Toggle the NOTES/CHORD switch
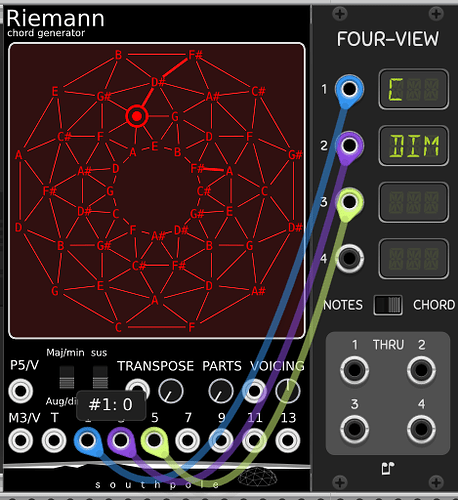Screen dimensions: 458x500 click(x=388, y=305)
